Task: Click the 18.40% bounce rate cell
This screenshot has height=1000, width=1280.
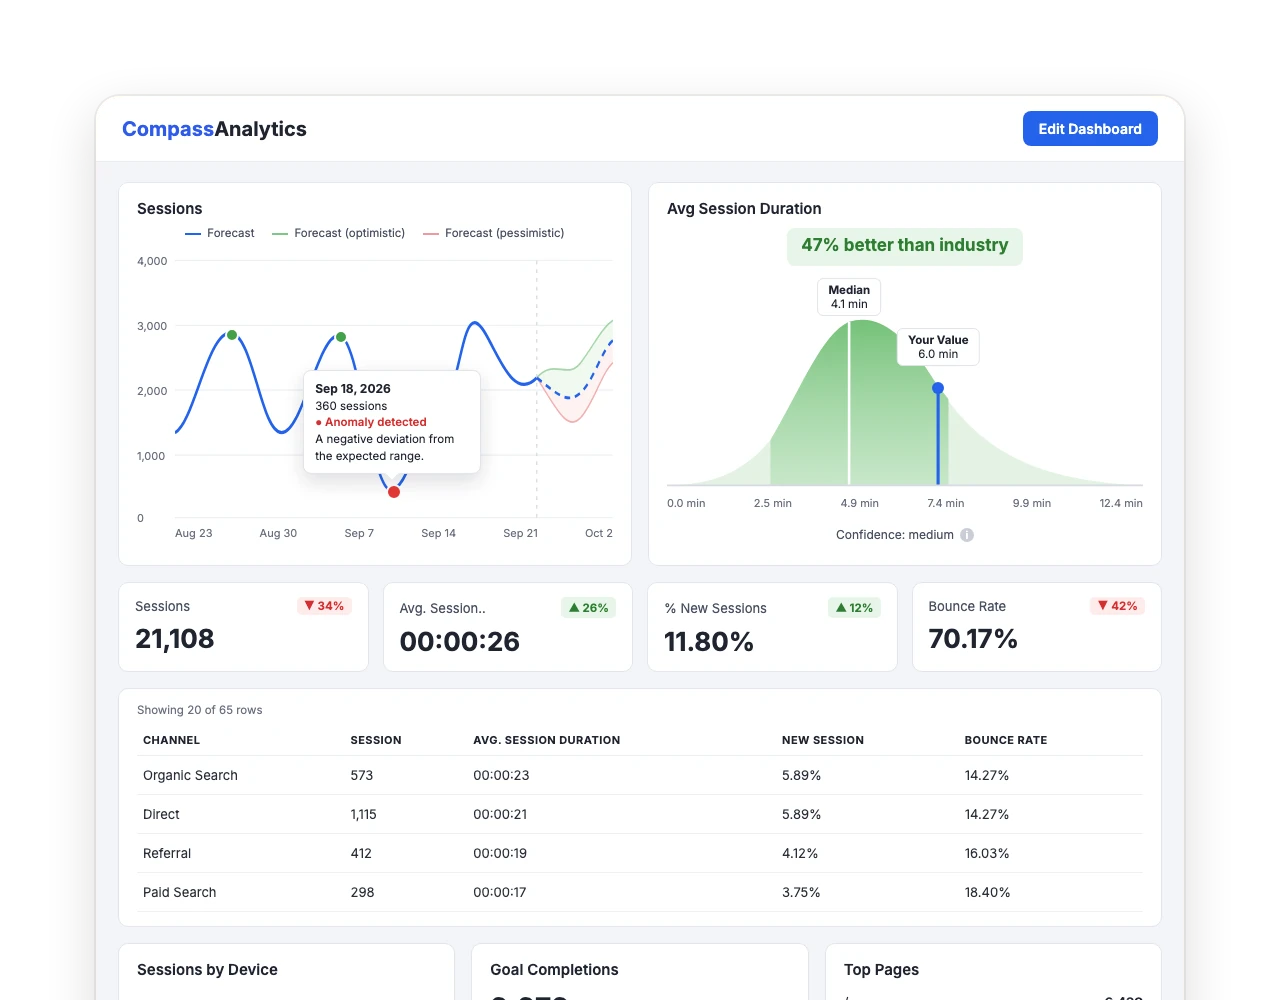Action: pyautogui.click(x=987, y=892)
